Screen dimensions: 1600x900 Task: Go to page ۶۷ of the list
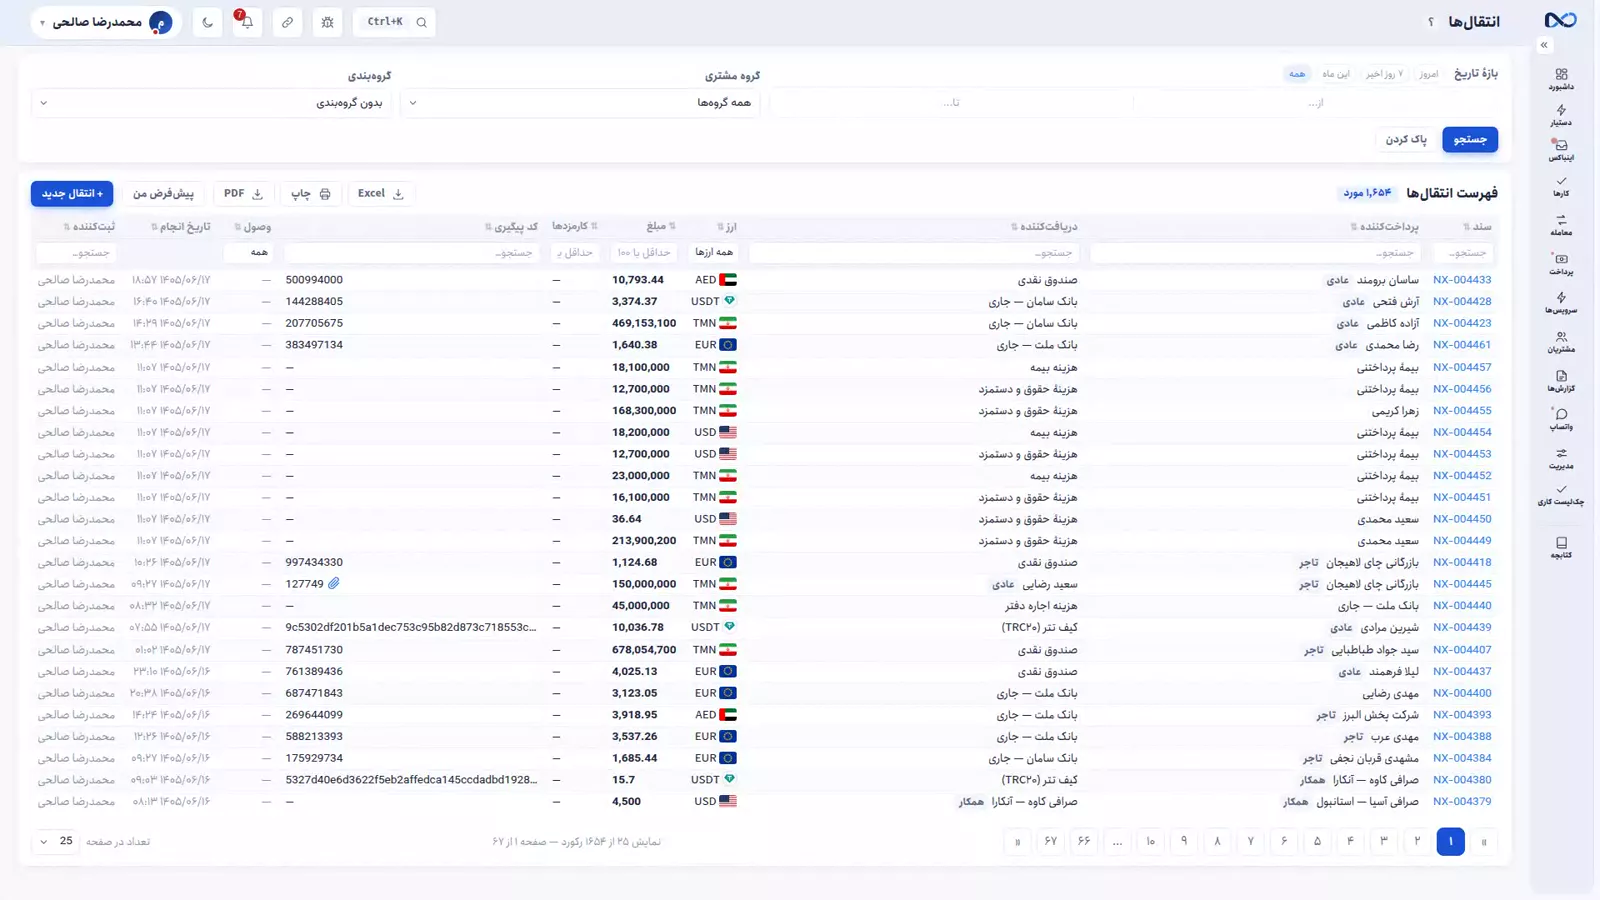[1051, 841]
